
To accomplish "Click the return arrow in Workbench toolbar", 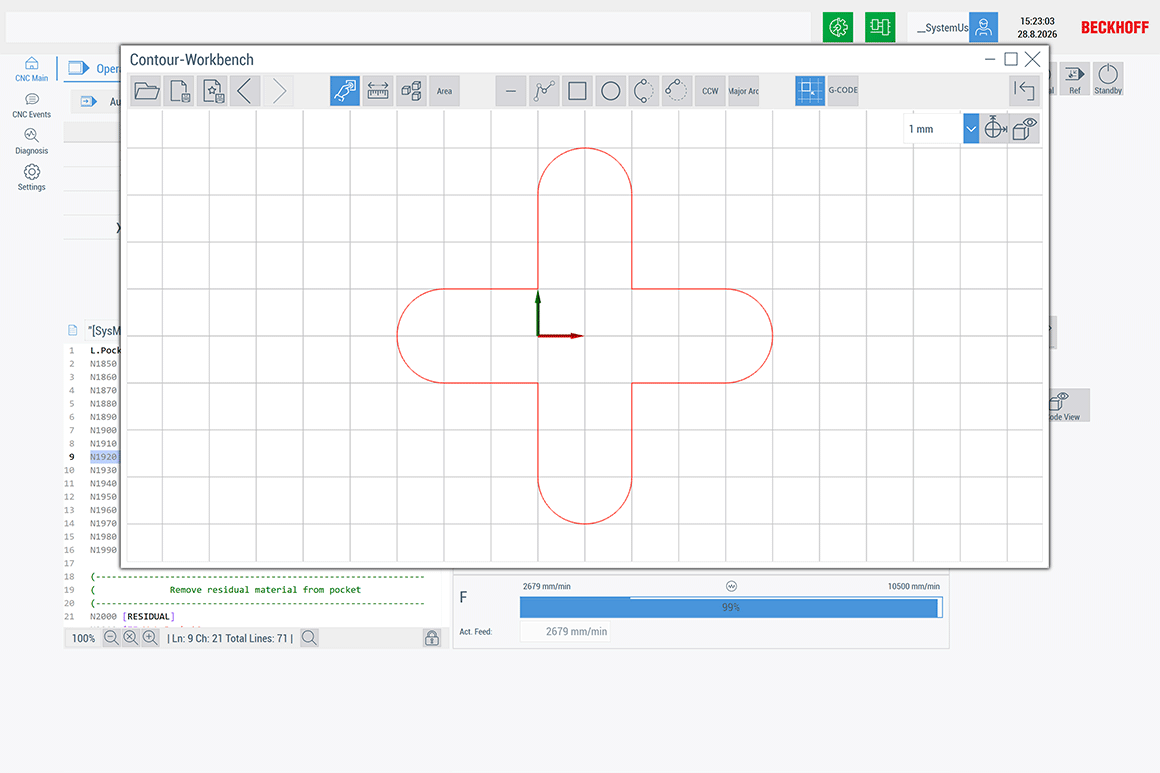I will pos(1025,91).
